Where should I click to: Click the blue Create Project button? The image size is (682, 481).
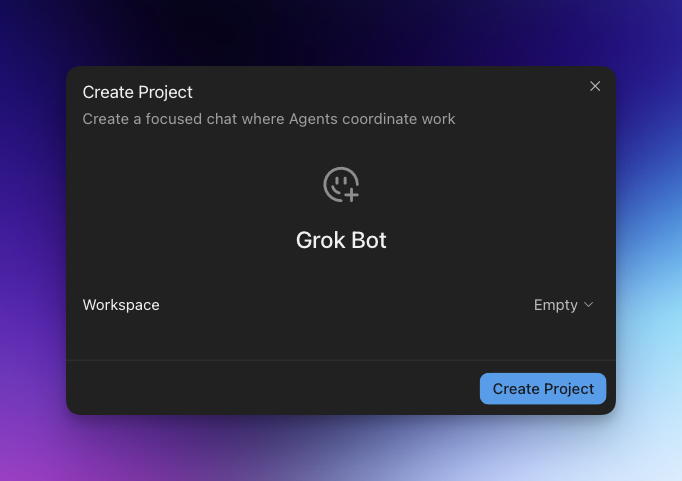[x=543, y=388]
